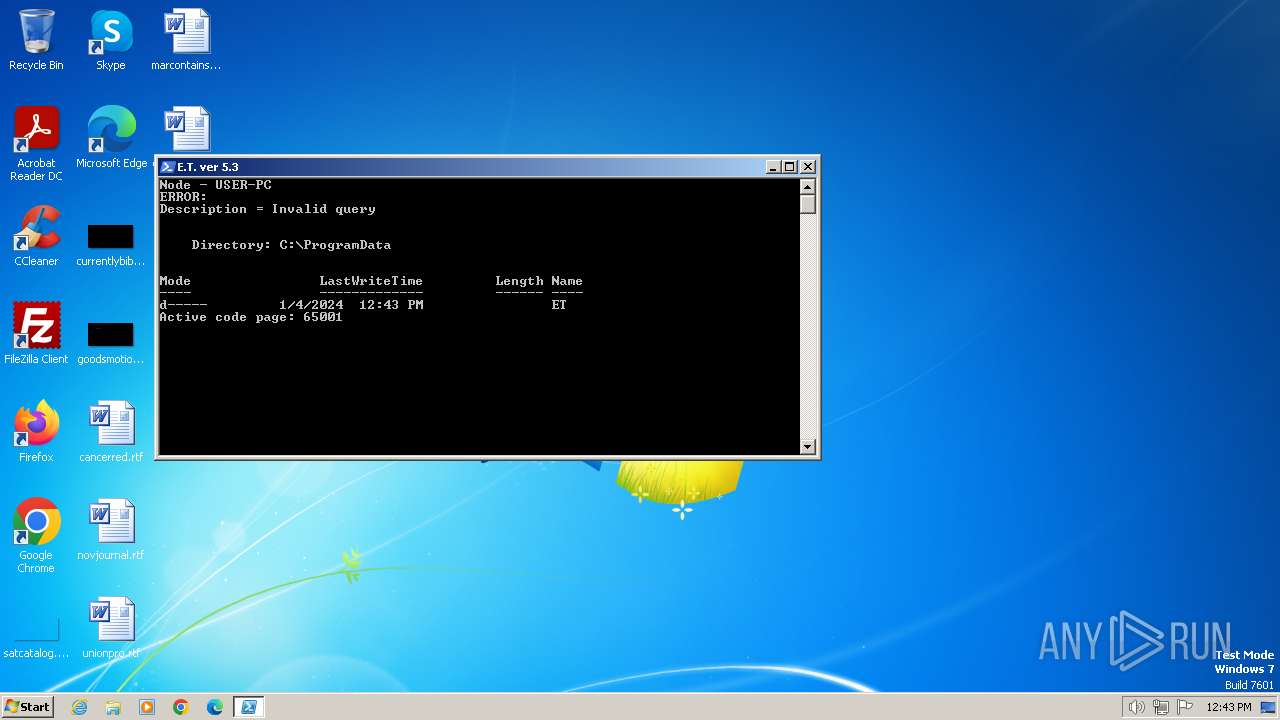Launch Google Chrome desktop shortcut
The height and width of the screenshot is (720, 1280).
coord(36,536)
